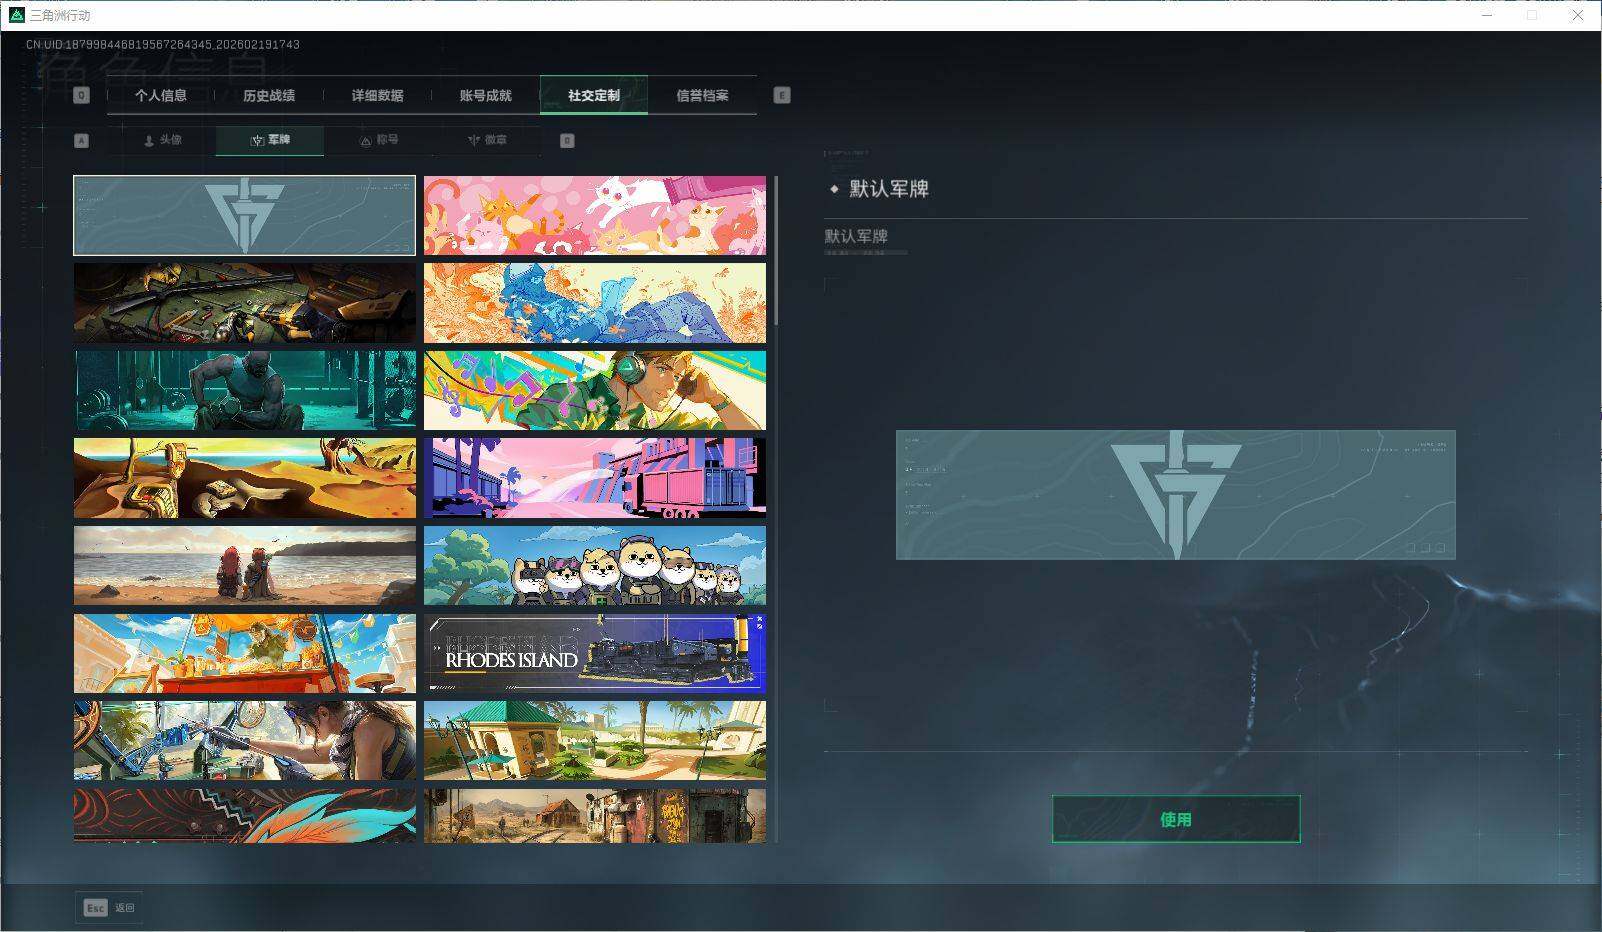1602x932 pixels.
Task: Choose the pink cats dog tag
Action: coord(595,215)
